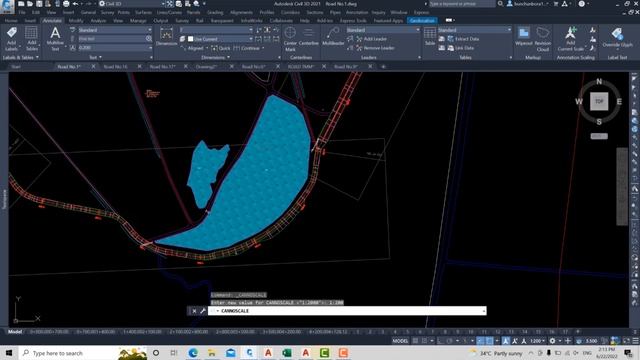This screenshot has width=640, height=360.
Task: Click the Remove Leader button
Action: tap(375, 48)
